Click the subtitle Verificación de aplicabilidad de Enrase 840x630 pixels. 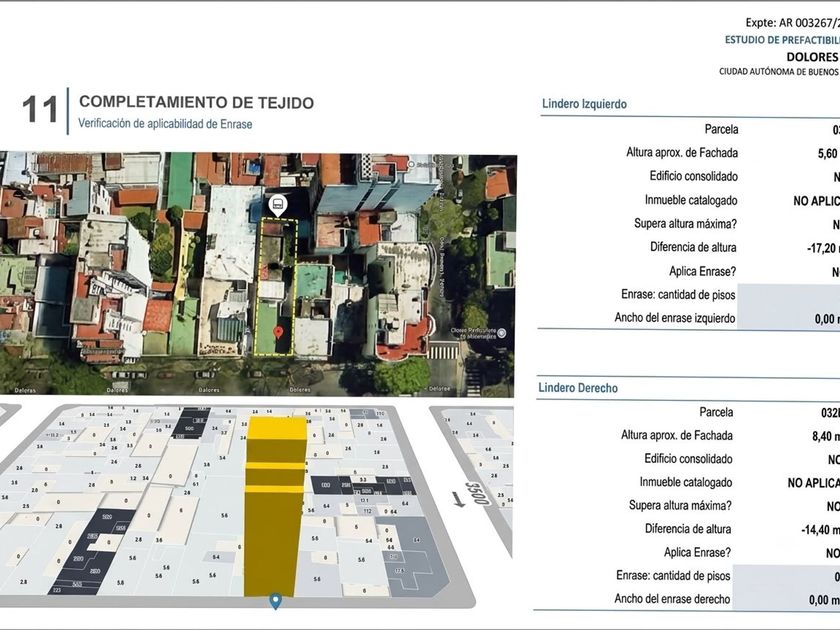165,124
